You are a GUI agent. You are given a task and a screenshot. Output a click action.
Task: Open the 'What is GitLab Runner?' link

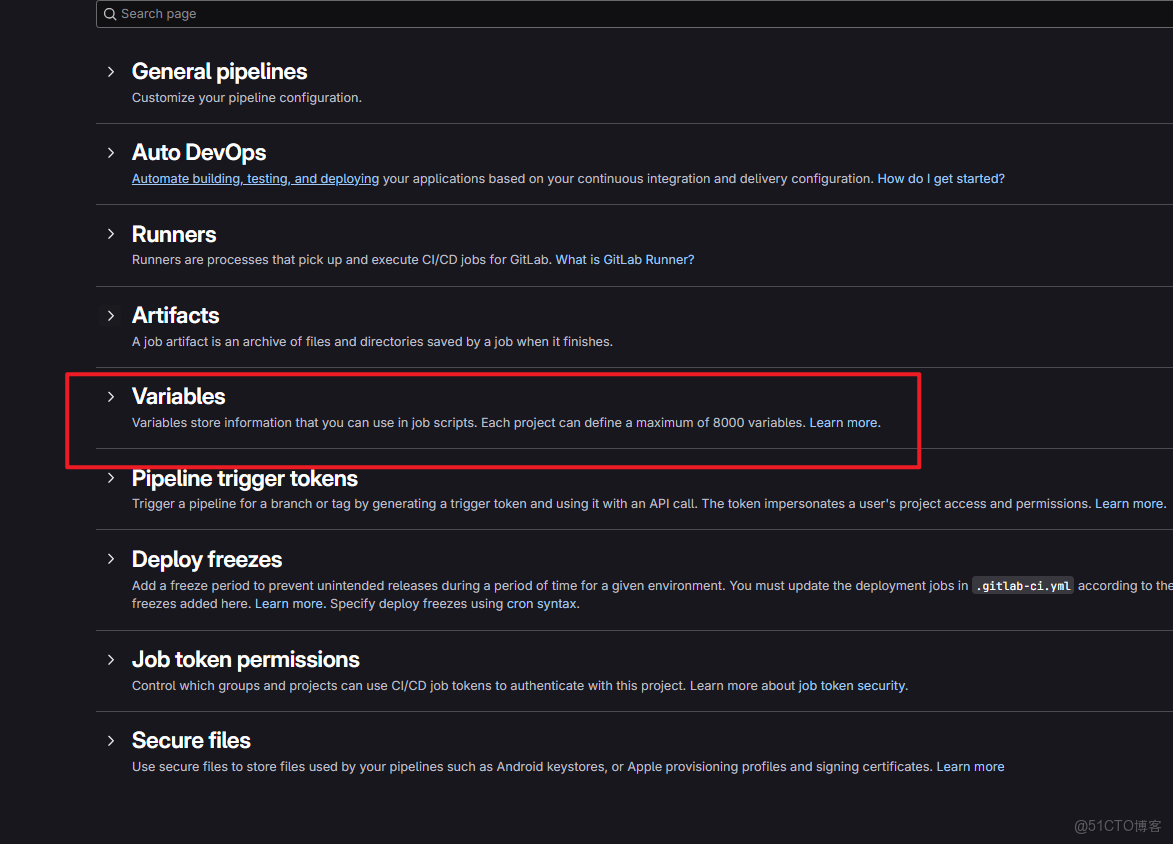[624, 259]
